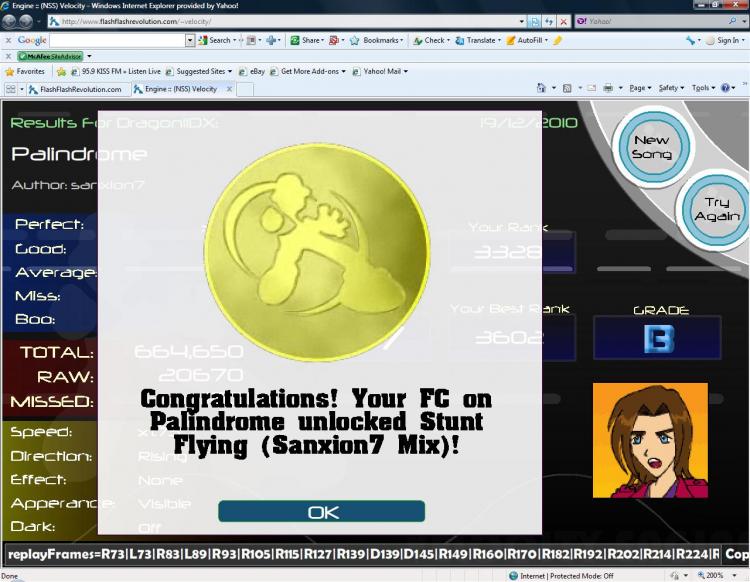Click the browser Back arrow
The image size is (750, 582).
[9, 22]
